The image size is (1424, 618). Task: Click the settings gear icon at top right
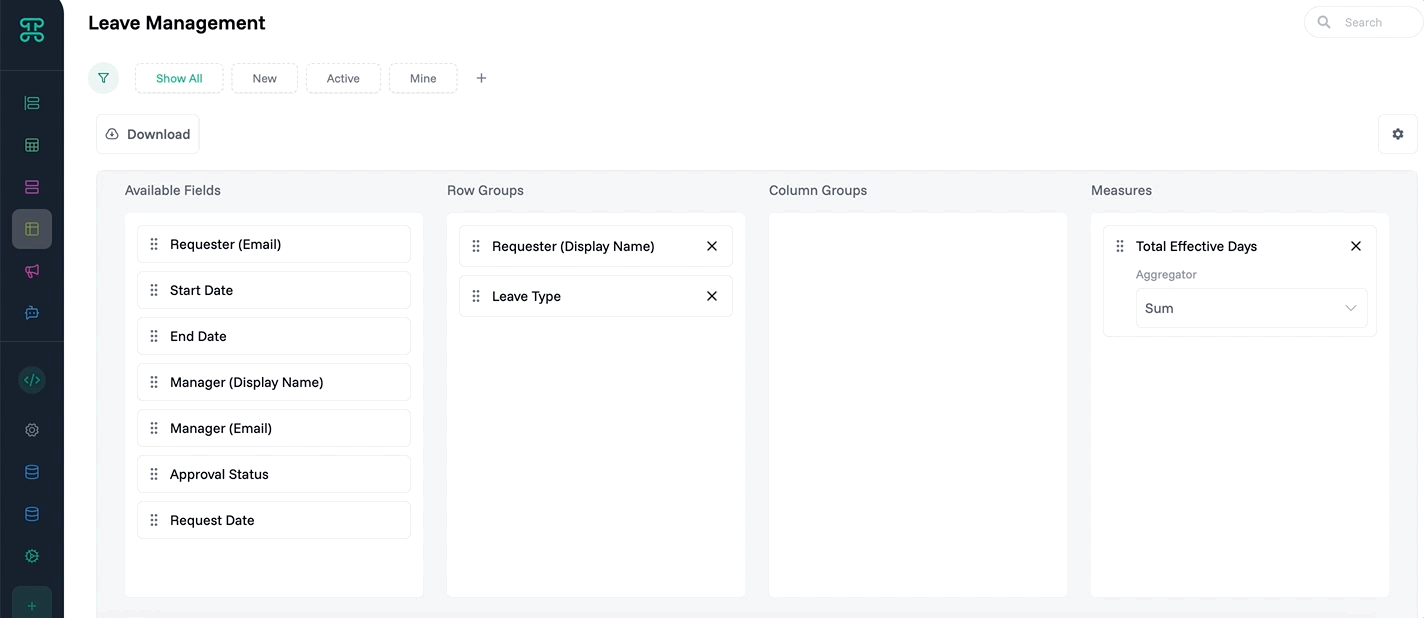point(1397,134)
